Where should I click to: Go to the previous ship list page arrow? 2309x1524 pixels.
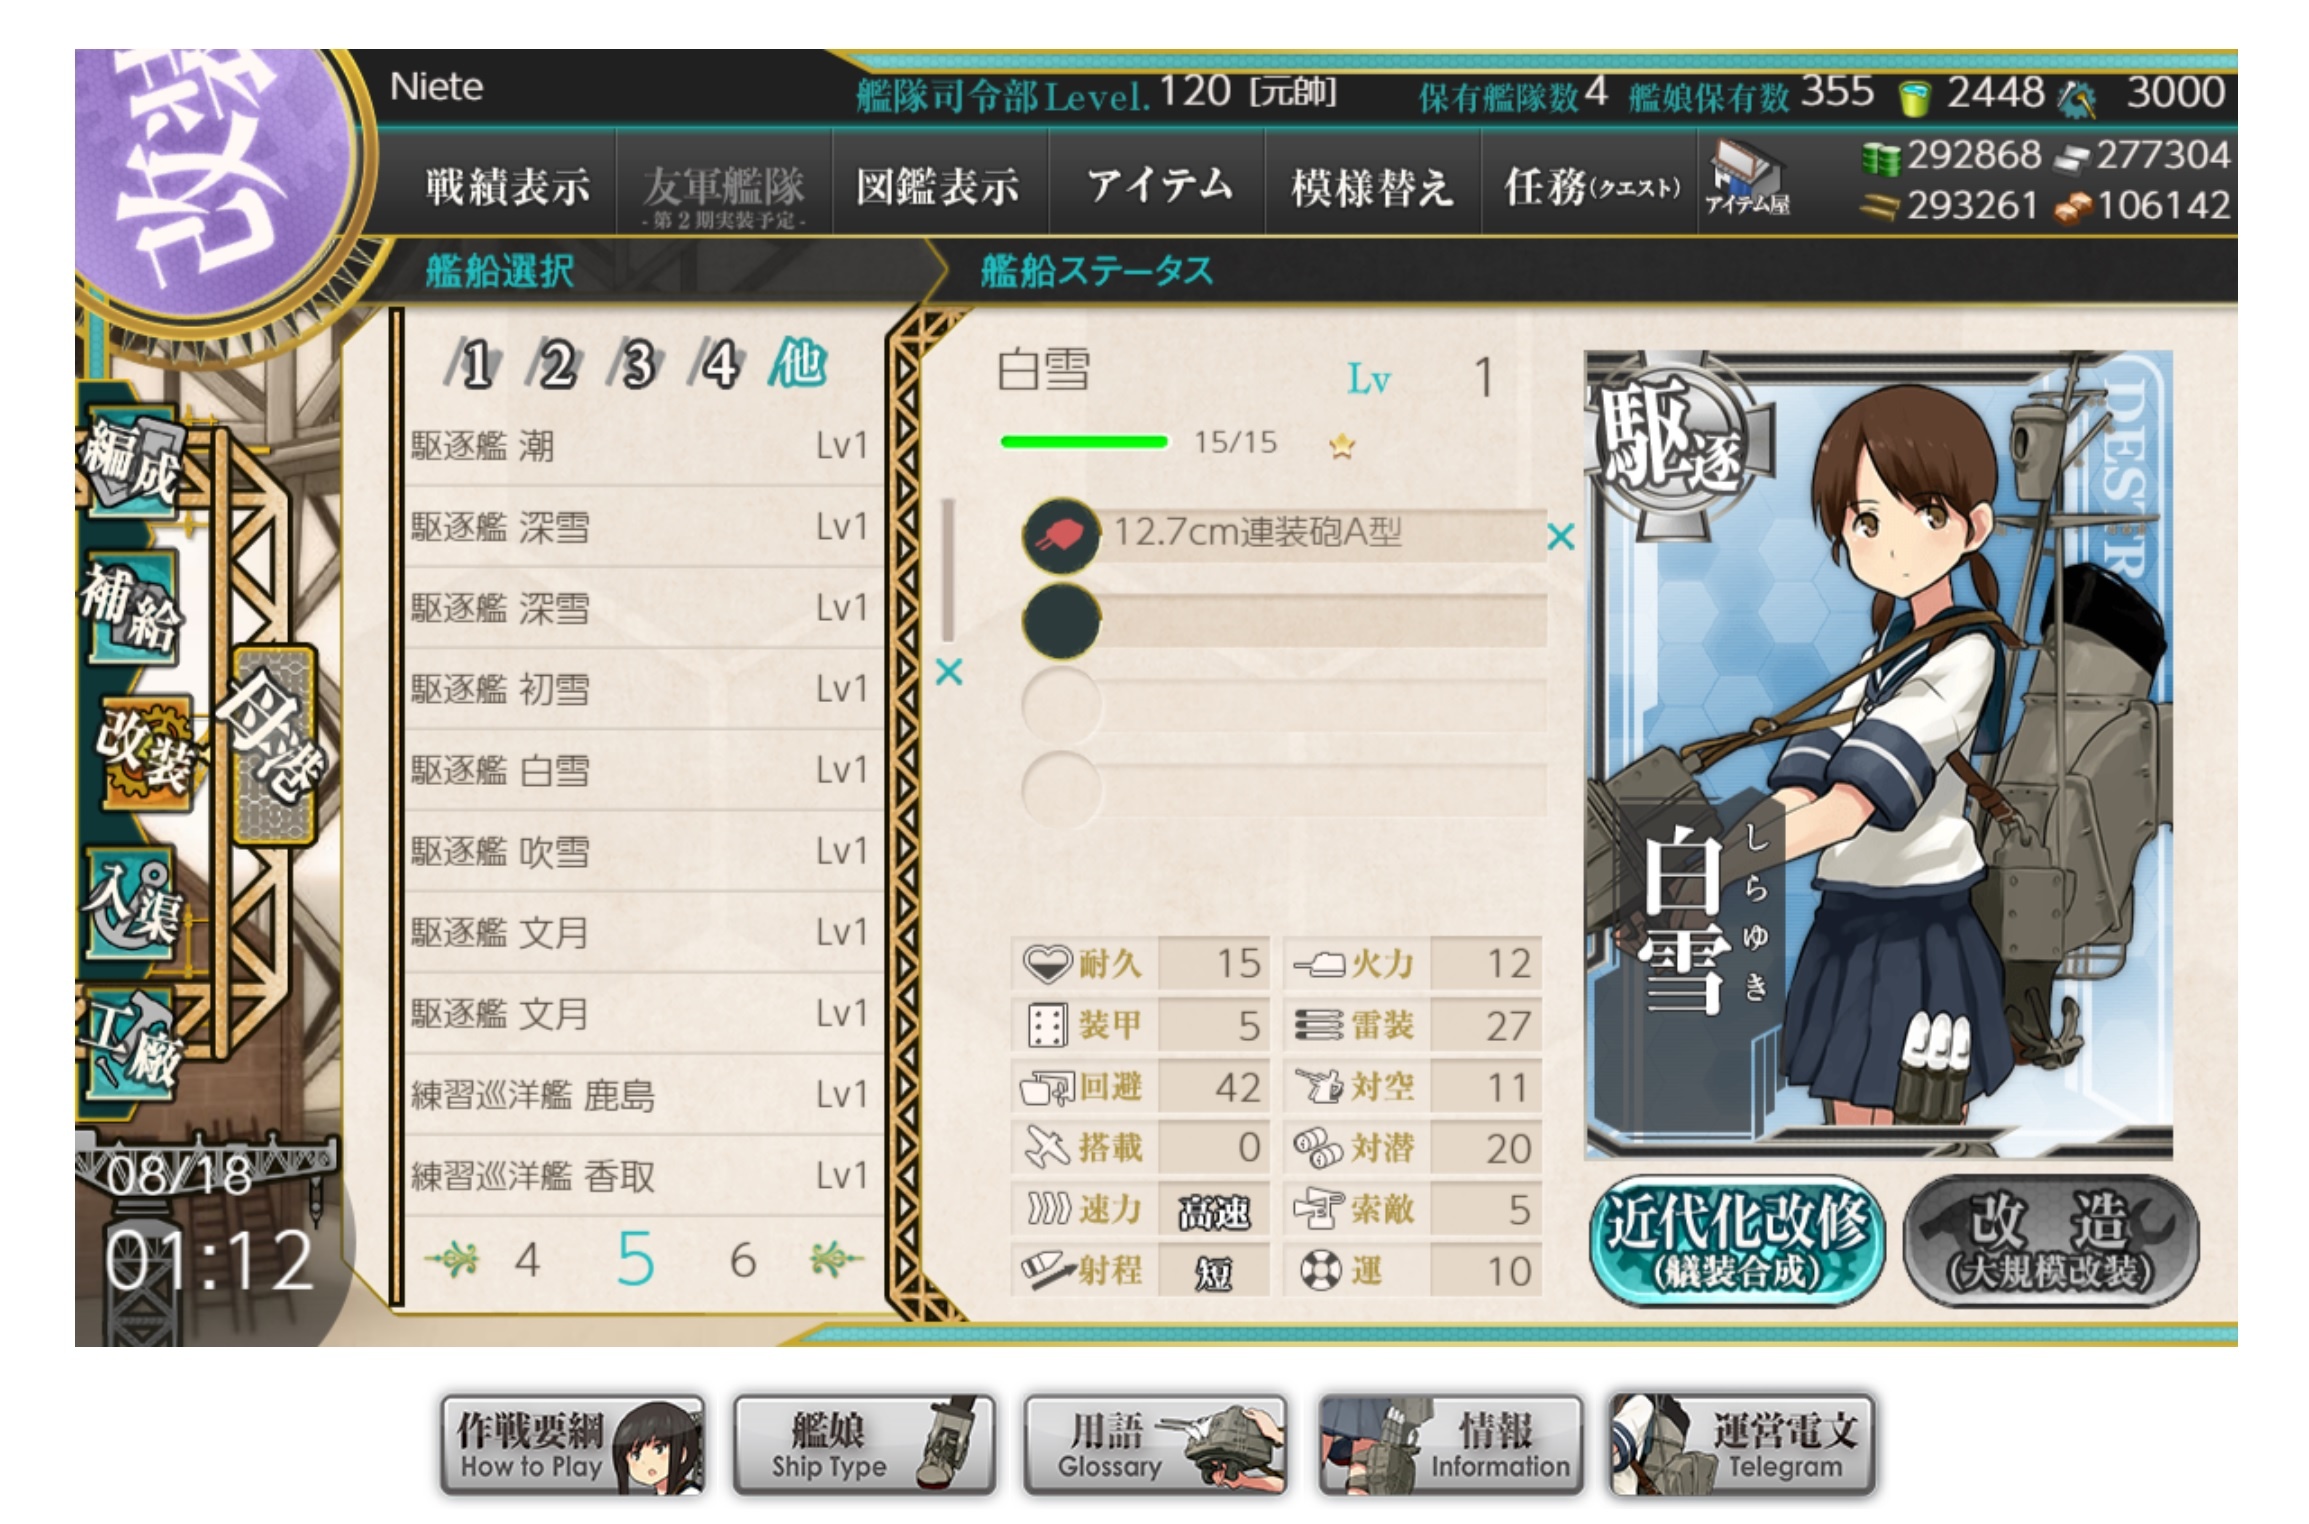(452, 1259)
